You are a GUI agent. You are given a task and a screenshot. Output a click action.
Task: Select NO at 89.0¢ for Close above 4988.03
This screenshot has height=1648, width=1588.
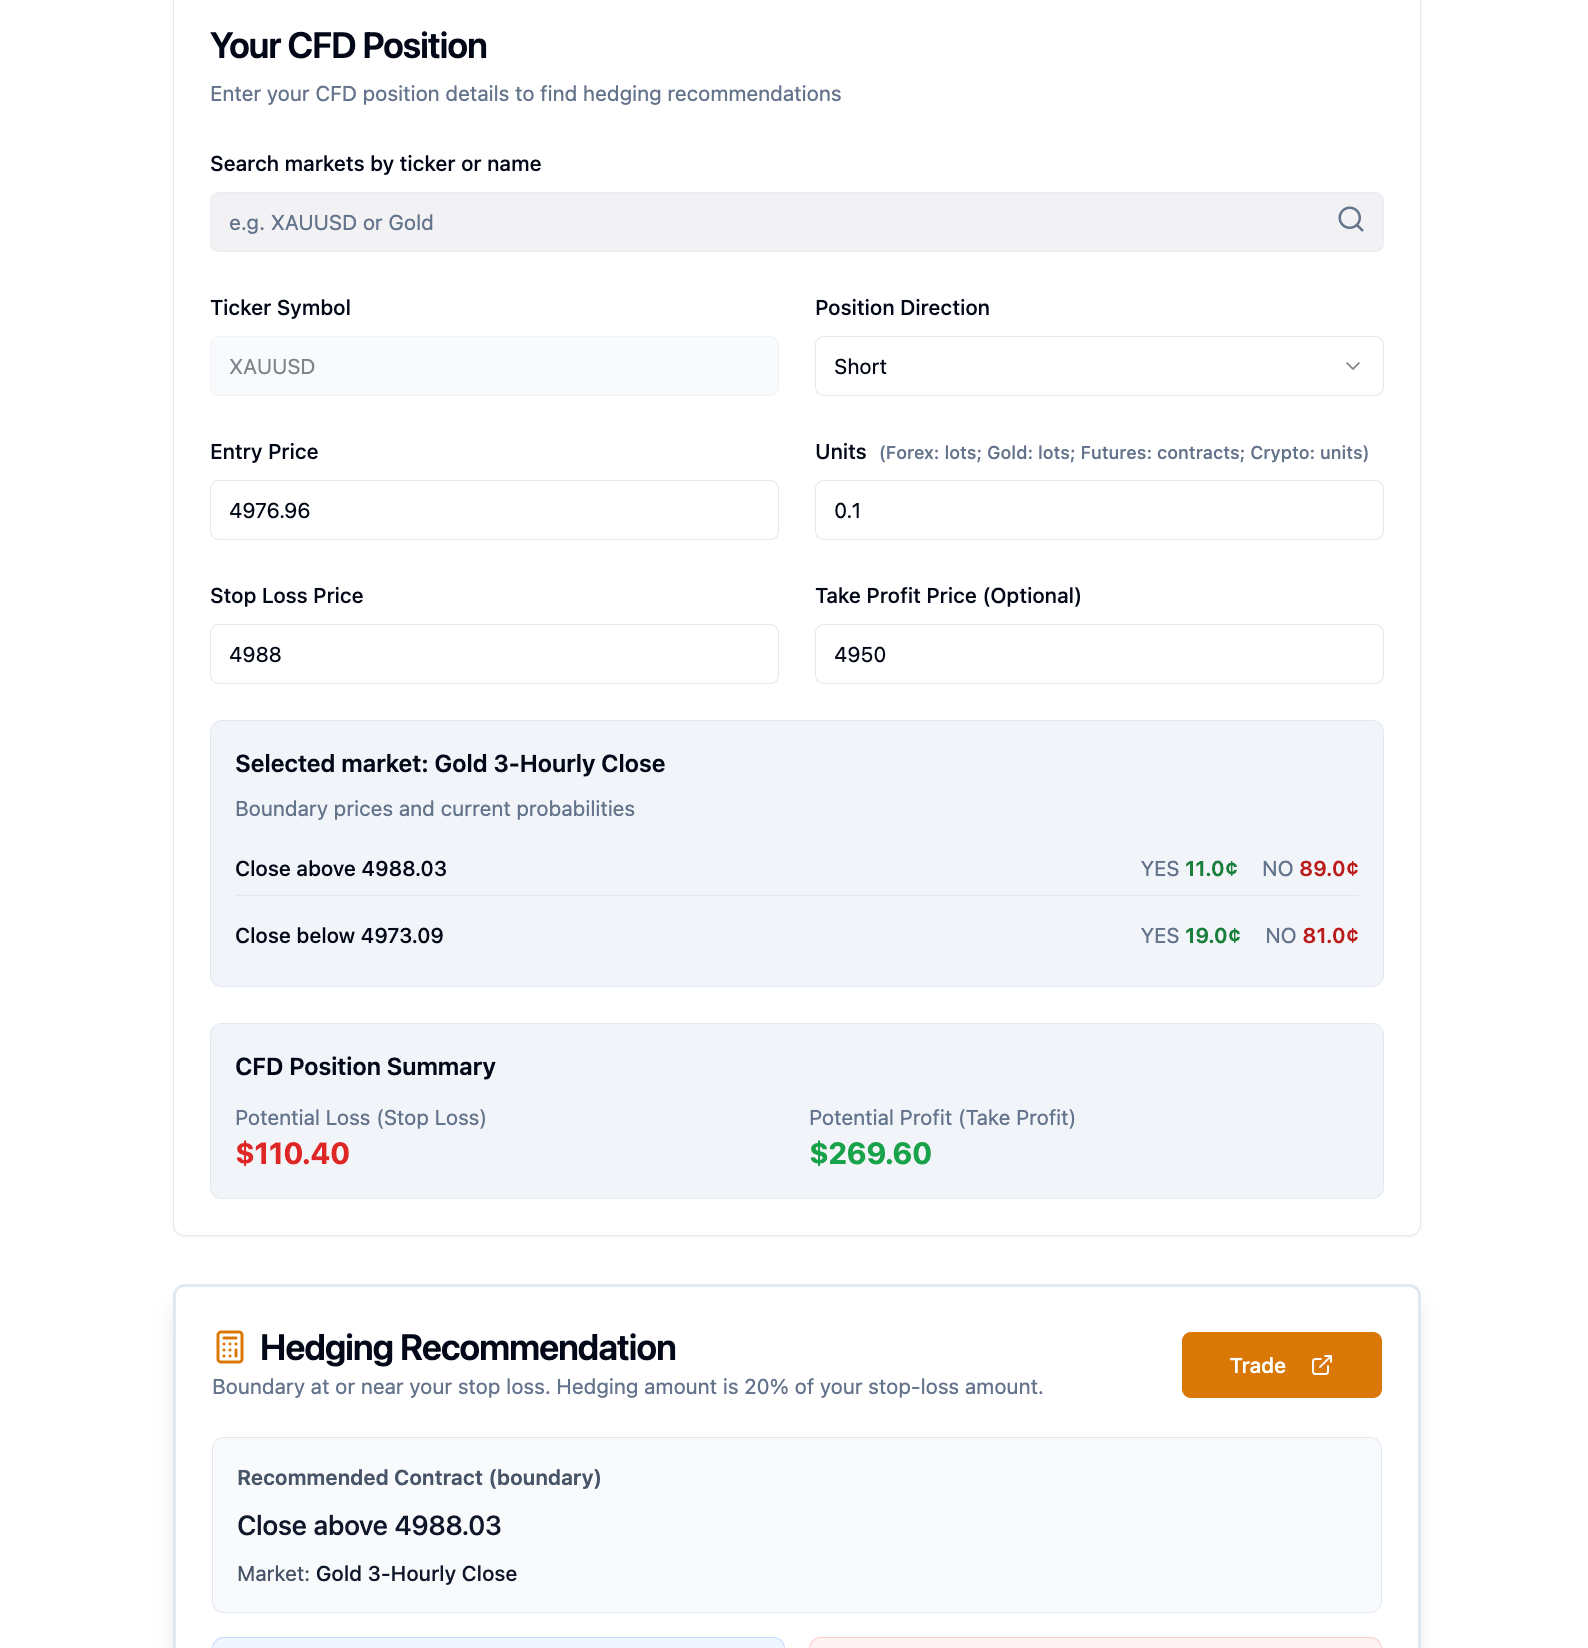(1312, 868)
